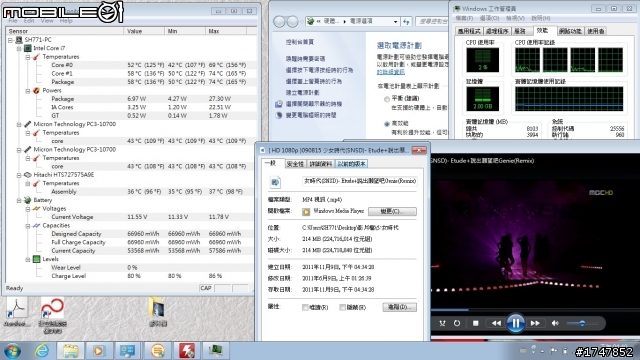640x360 pixels.
Task: Mute the Media Player volume speaker icon
Action: 555,323
